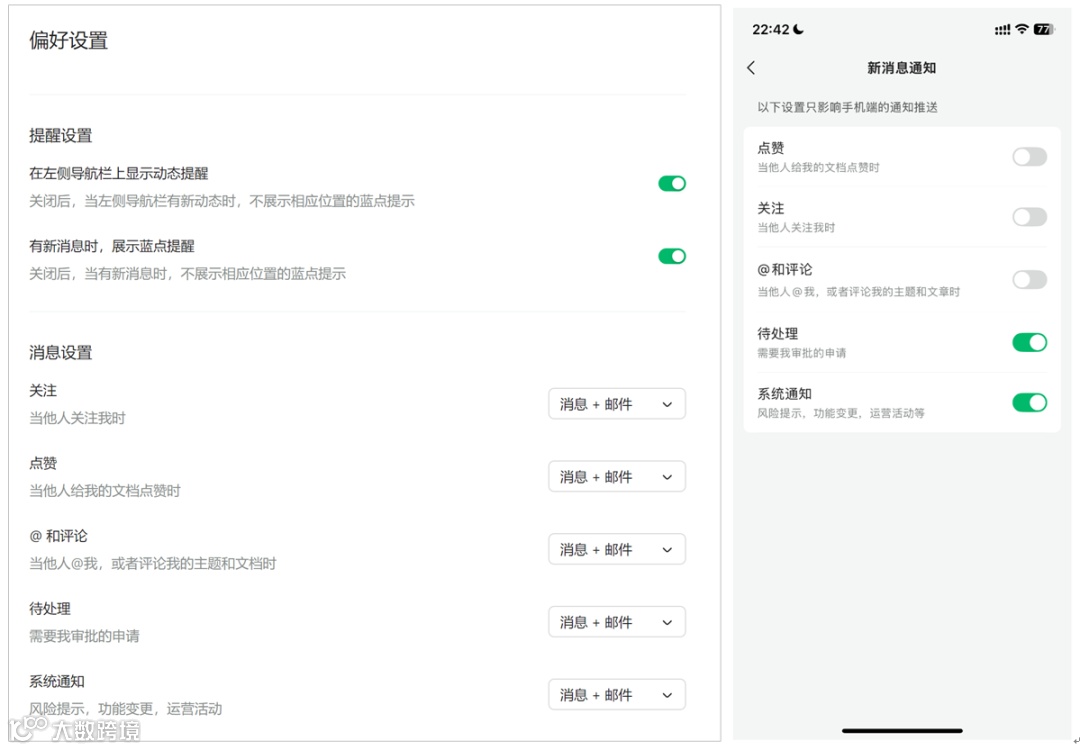Viewport: 1080px width, 750px height.
Task: Click the cellular signal bars icon
Action: [1000, 29]
